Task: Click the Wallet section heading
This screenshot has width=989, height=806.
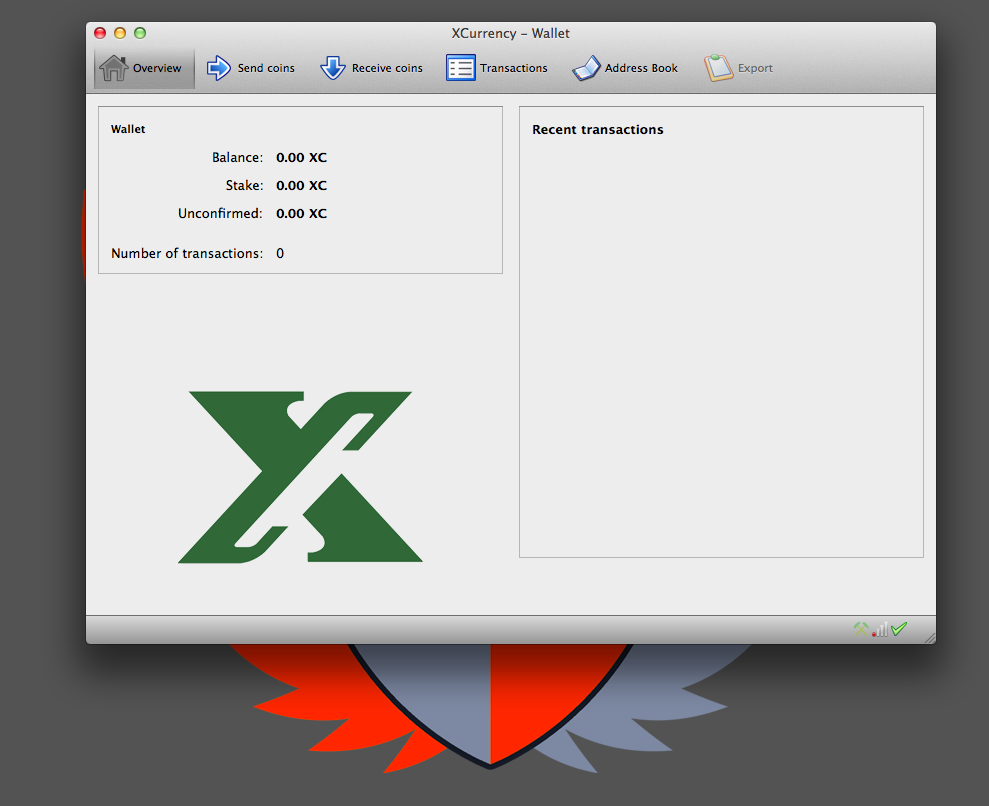Action: 128,129
